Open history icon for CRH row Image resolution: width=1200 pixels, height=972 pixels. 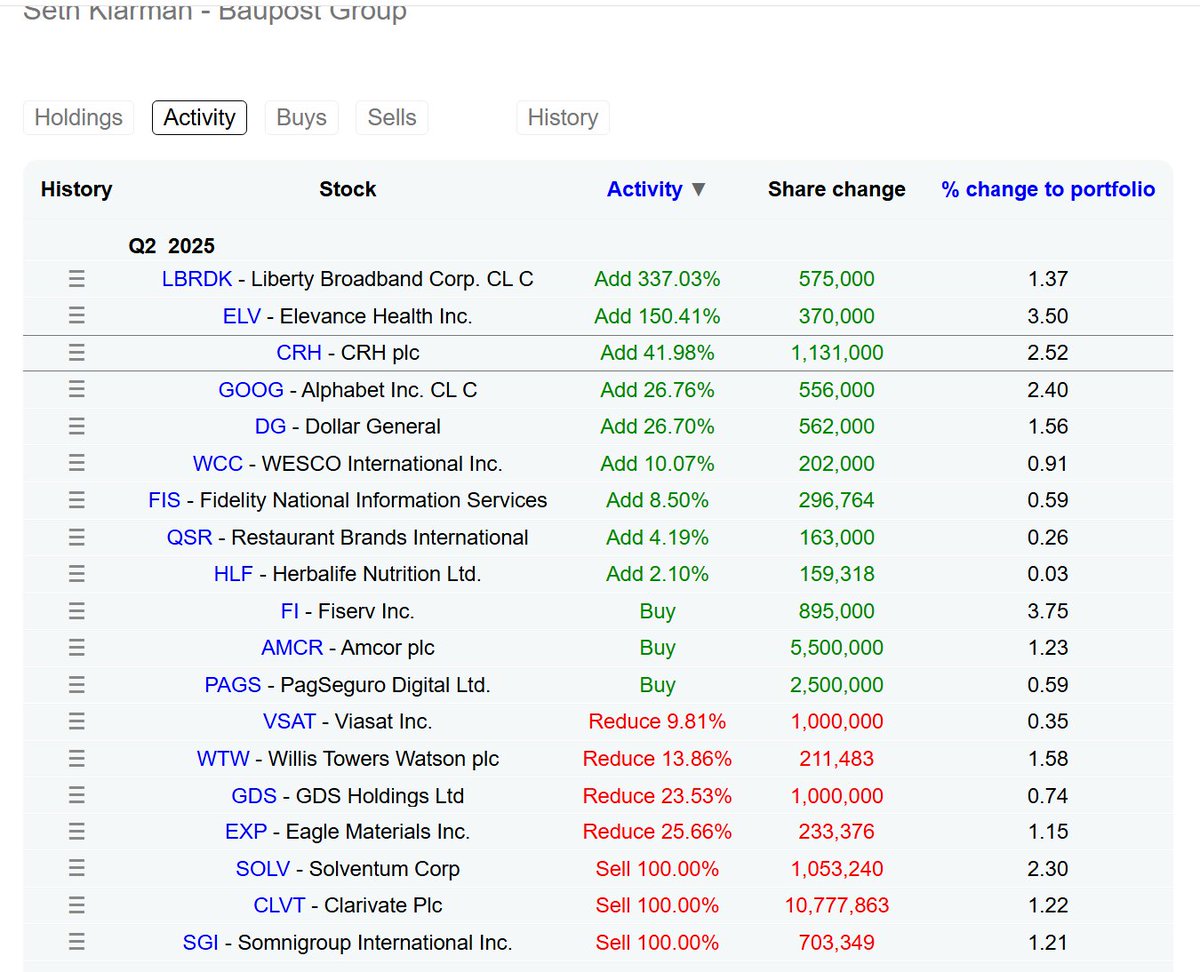pos(77,353)
